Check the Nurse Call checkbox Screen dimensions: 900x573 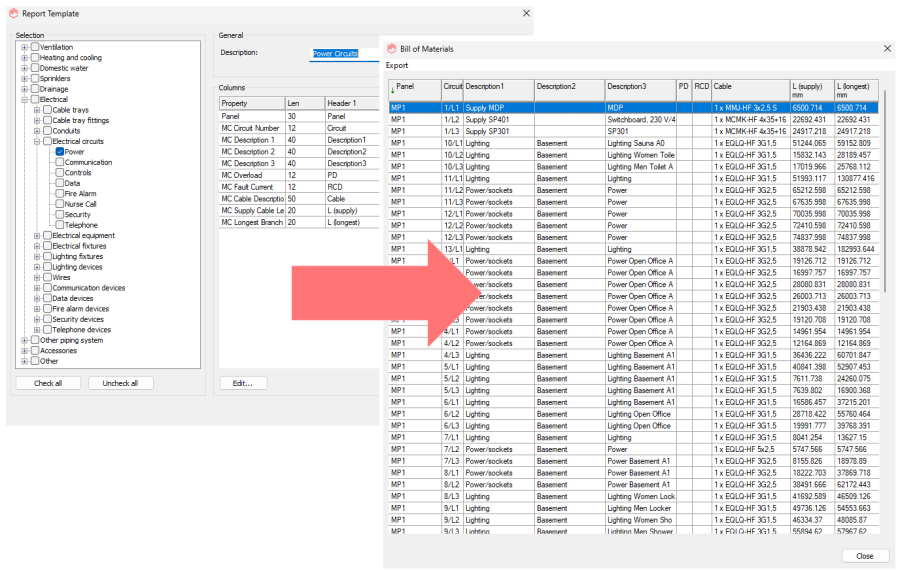(x=60, y=204)
